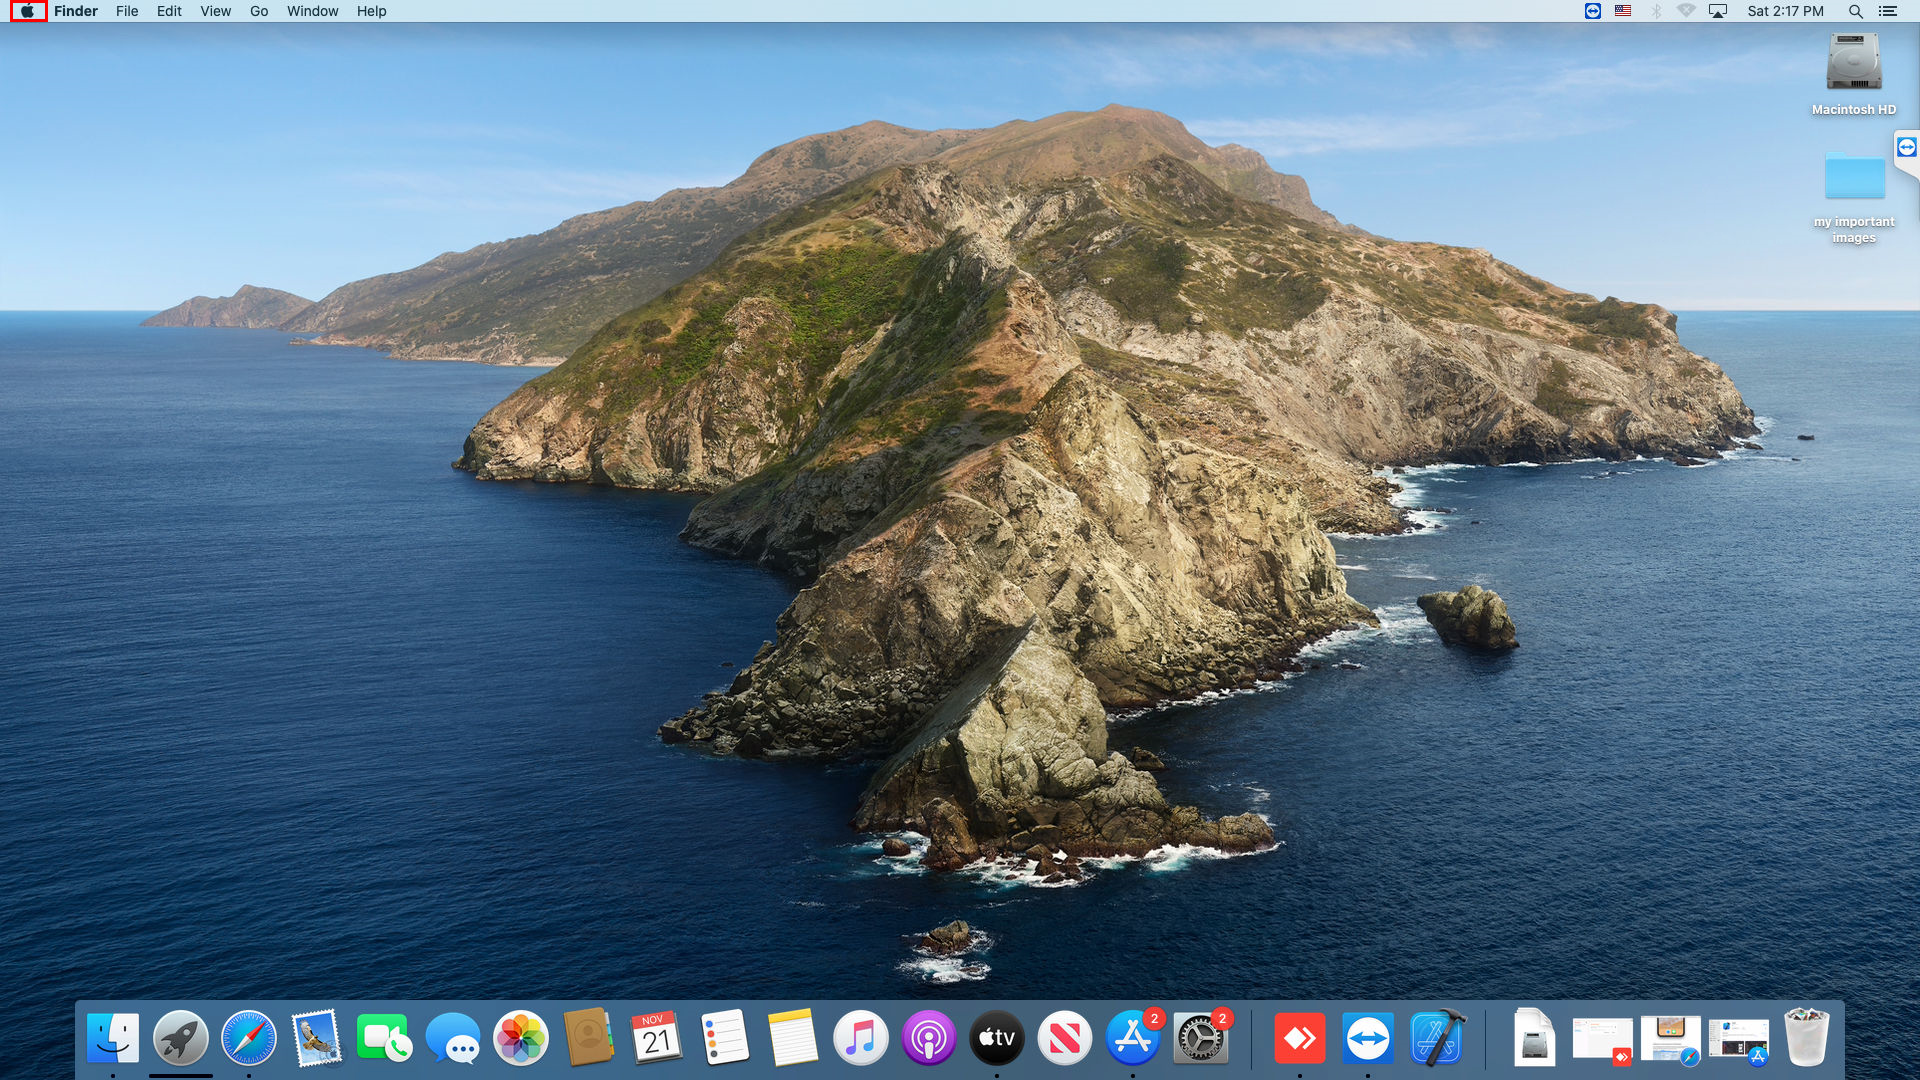Open Trash in the Dock
The height and width of the screenshot is (1080, 1920).
pyautogui.click(x=1806, y=1038)
